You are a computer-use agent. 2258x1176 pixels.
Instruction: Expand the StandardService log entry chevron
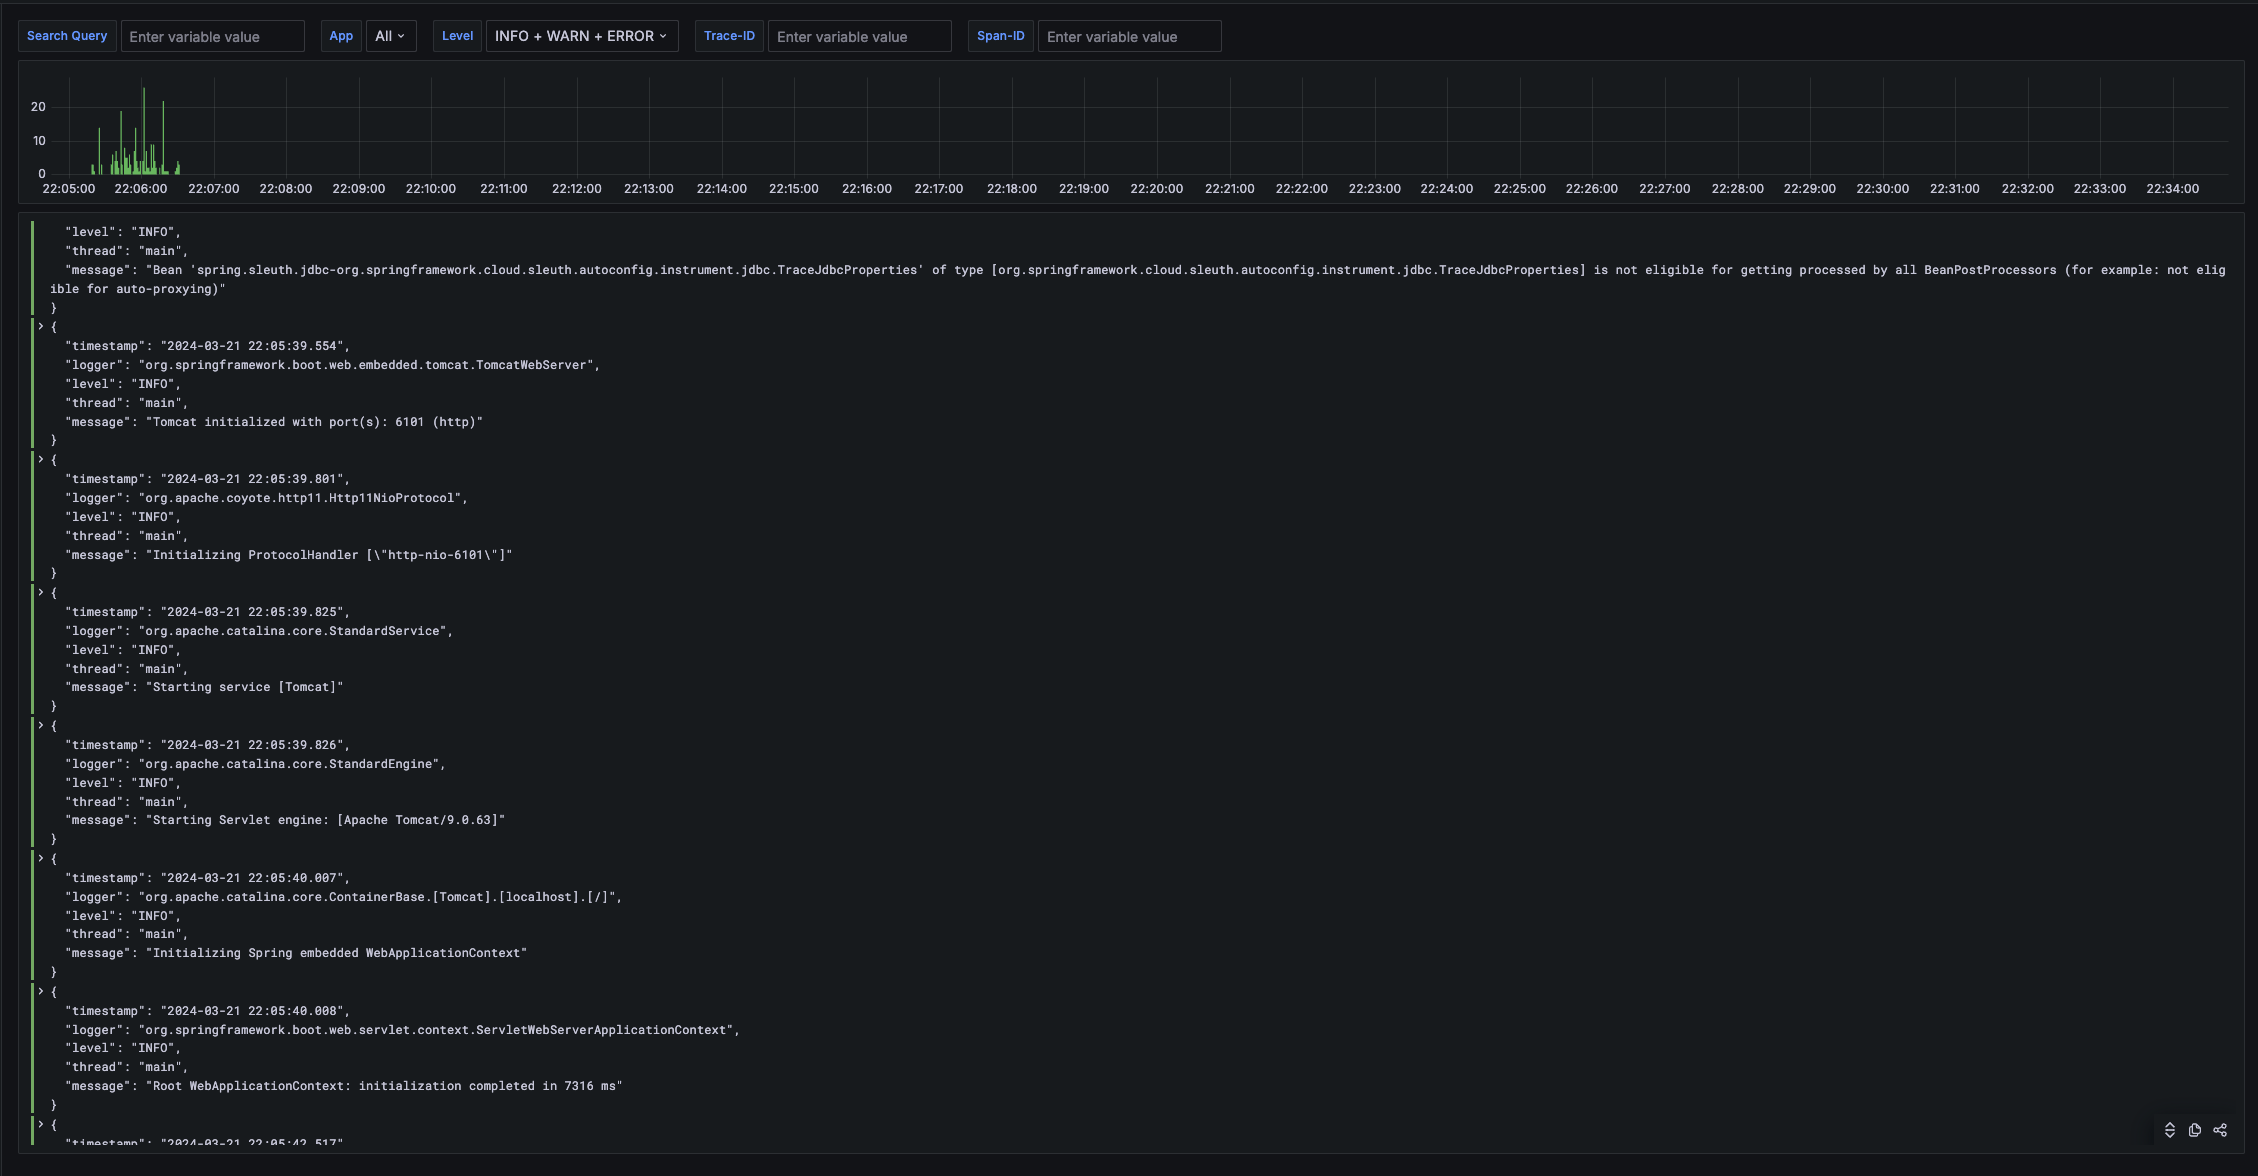(x=41, y=592)
